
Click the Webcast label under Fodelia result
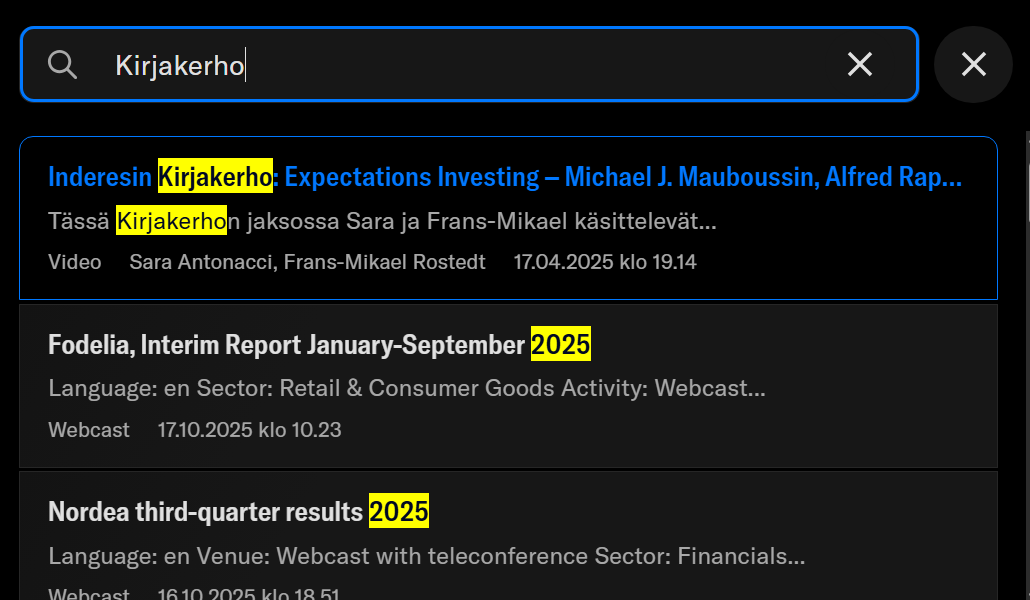(x=89, y=430)
